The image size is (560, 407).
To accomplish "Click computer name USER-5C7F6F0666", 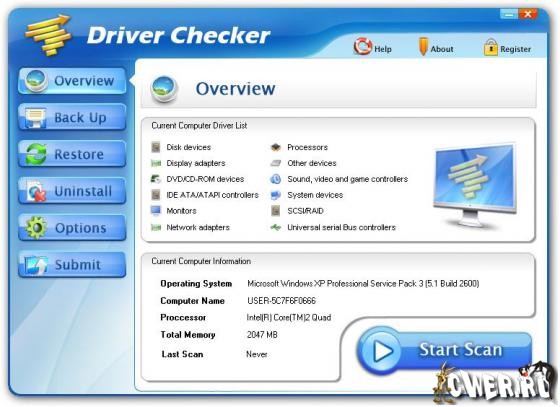I will [281, 301].
